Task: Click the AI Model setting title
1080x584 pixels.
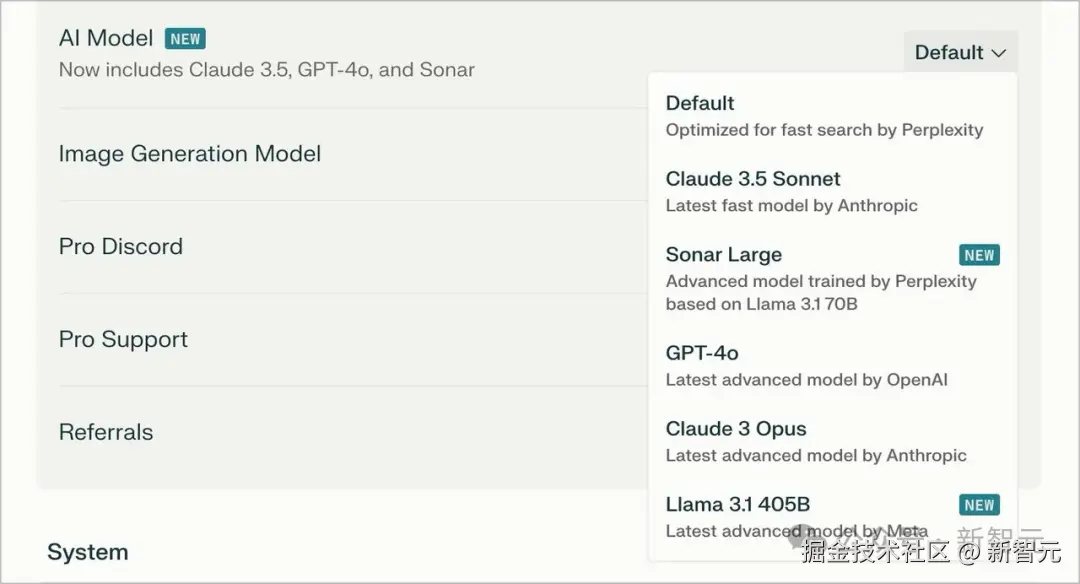Action: [x=106, y=39]
